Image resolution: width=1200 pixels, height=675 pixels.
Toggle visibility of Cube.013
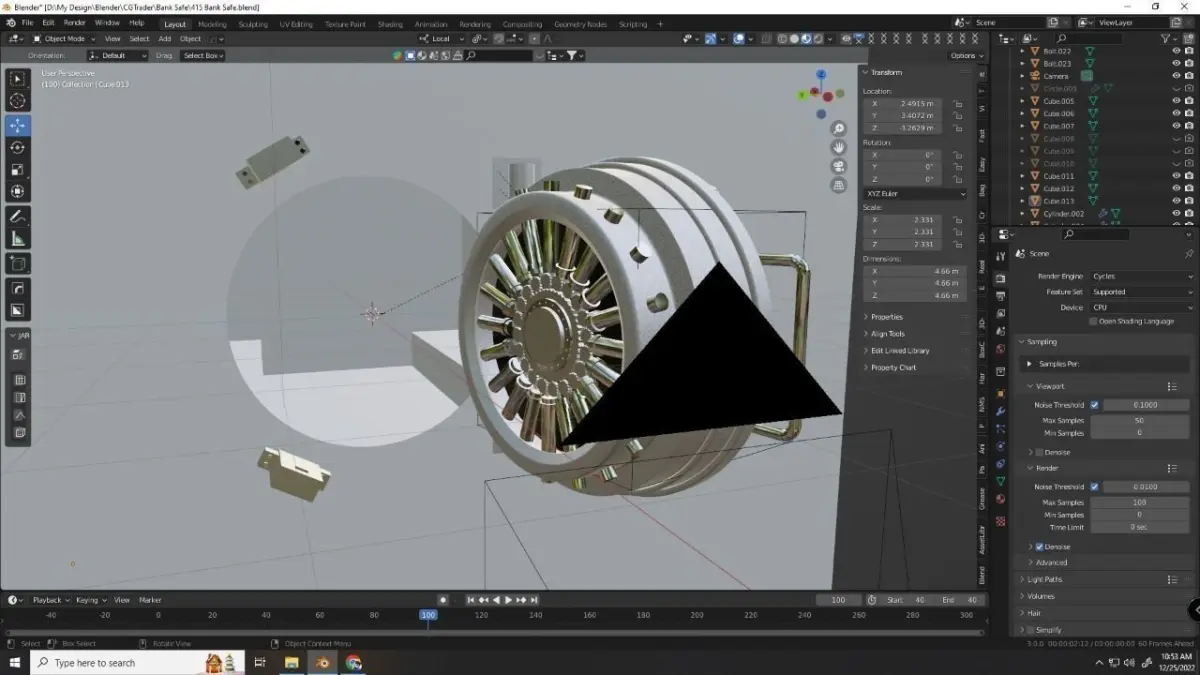point(1176,201)
